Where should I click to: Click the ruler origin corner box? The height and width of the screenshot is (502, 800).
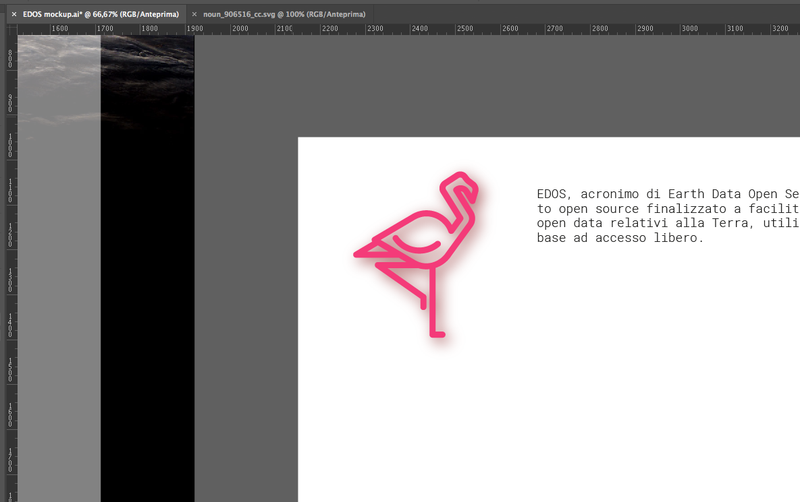[9, 29]
